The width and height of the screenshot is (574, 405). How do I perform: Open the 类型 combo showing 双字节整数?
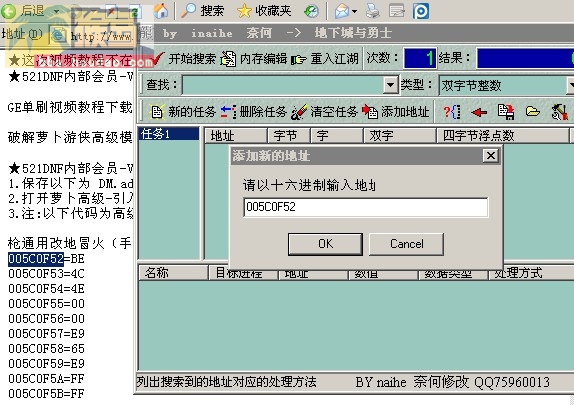(x=505, y=85)
